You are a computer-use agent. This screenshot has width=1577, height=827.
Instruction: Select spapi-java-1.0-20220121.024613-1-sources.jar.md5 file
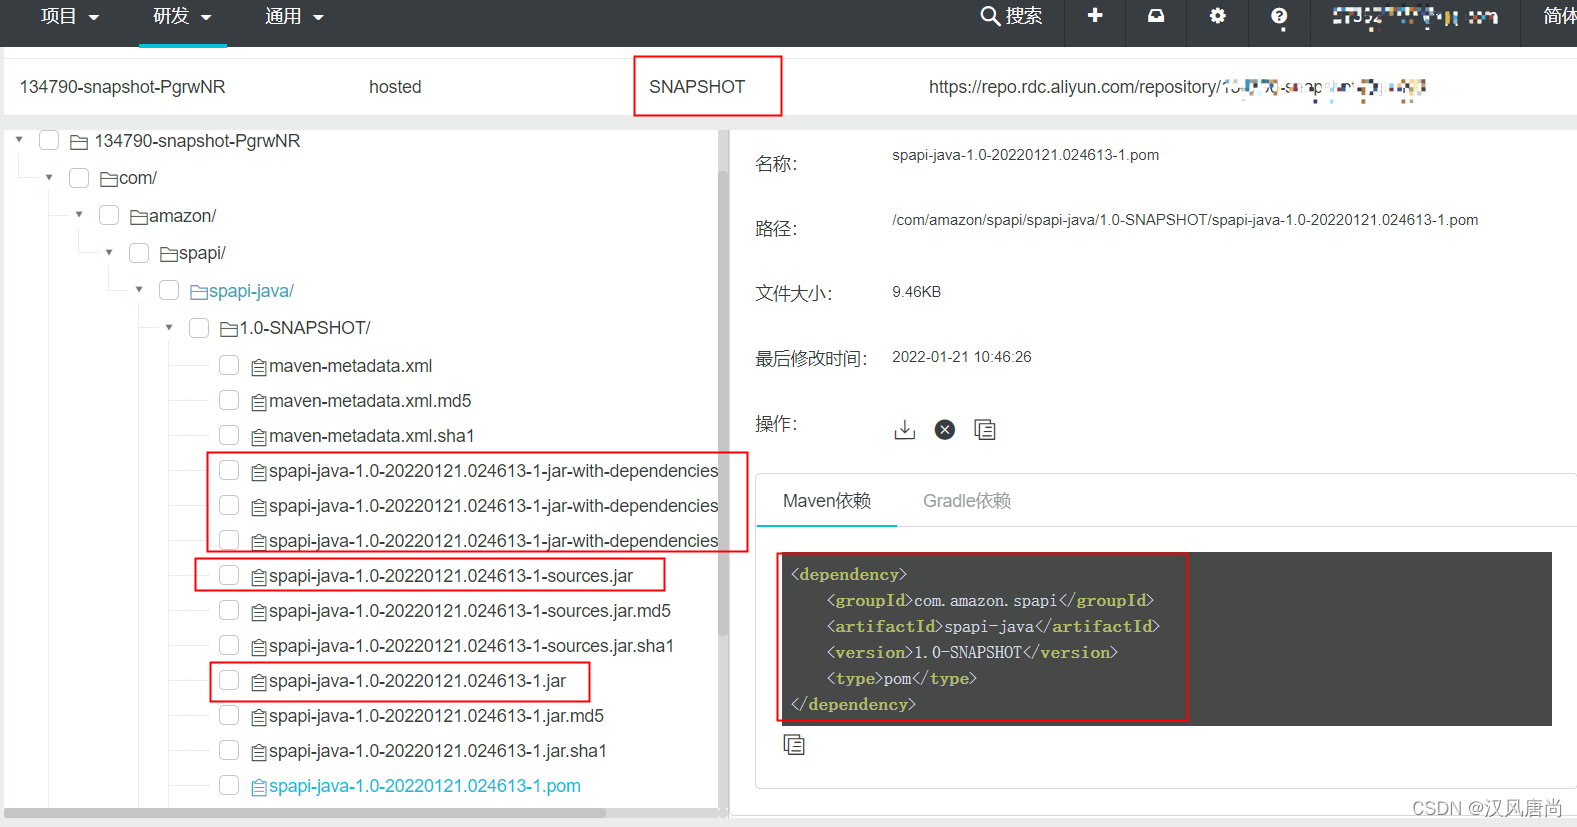point(470,611)
